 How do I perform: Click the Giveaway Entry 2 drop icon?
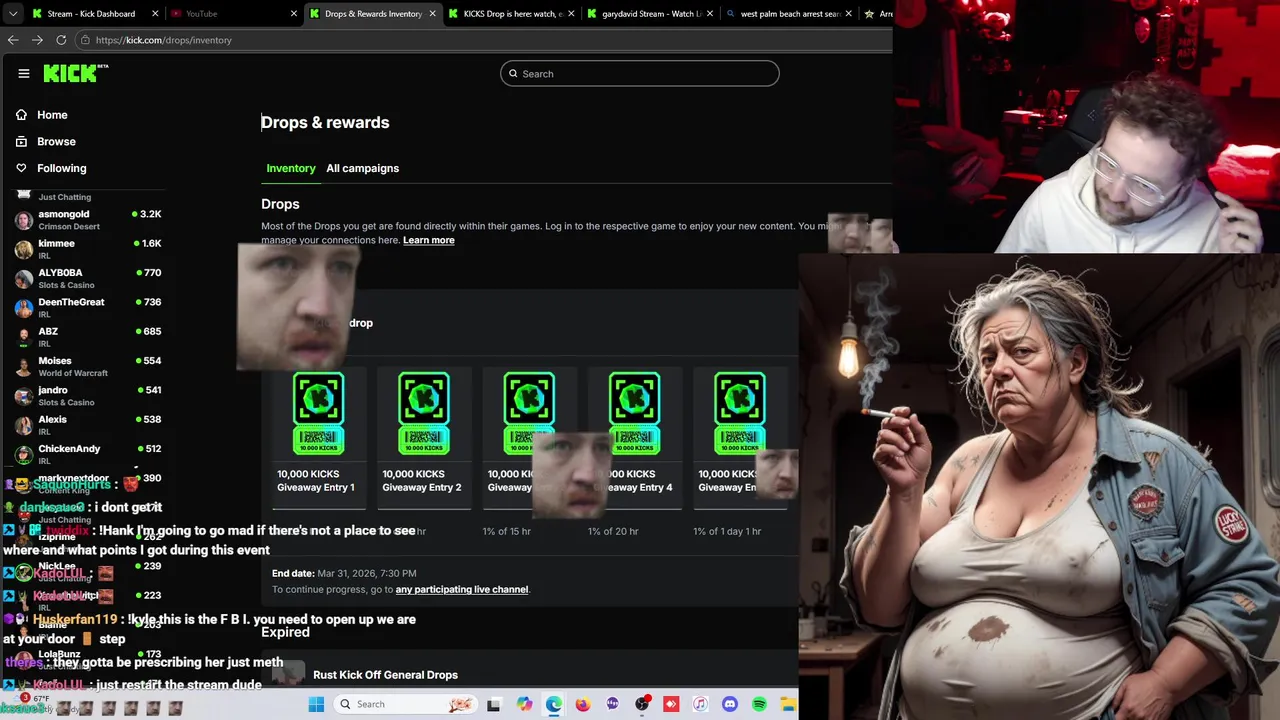[424, 413]
